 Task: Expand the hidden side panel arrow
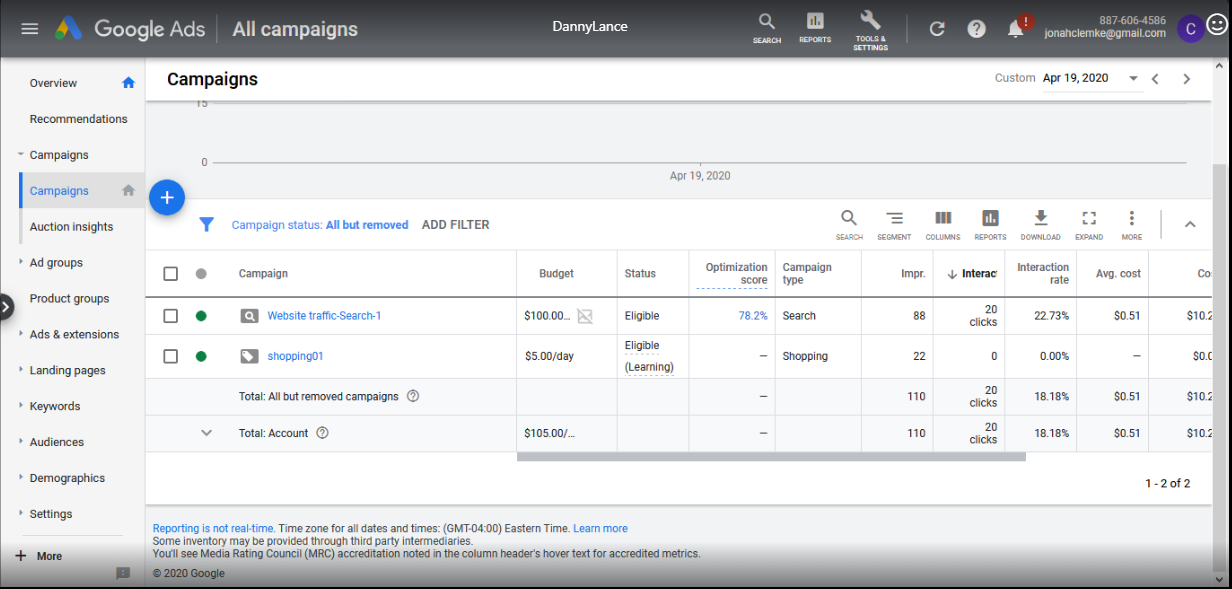[6, 307]
